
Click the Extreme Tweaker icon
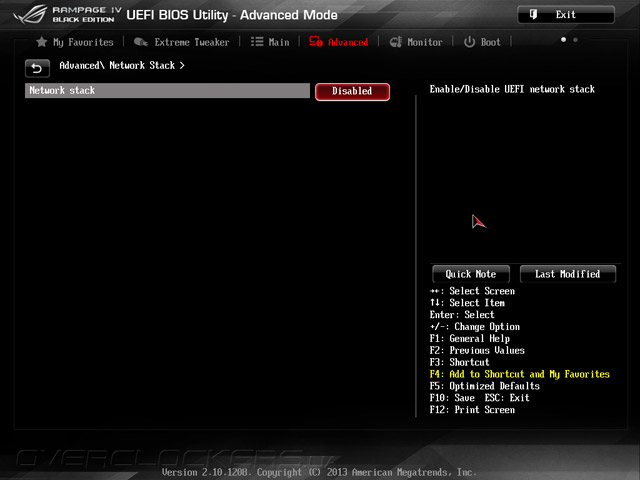pyautogui.click(x=140, y=42)
